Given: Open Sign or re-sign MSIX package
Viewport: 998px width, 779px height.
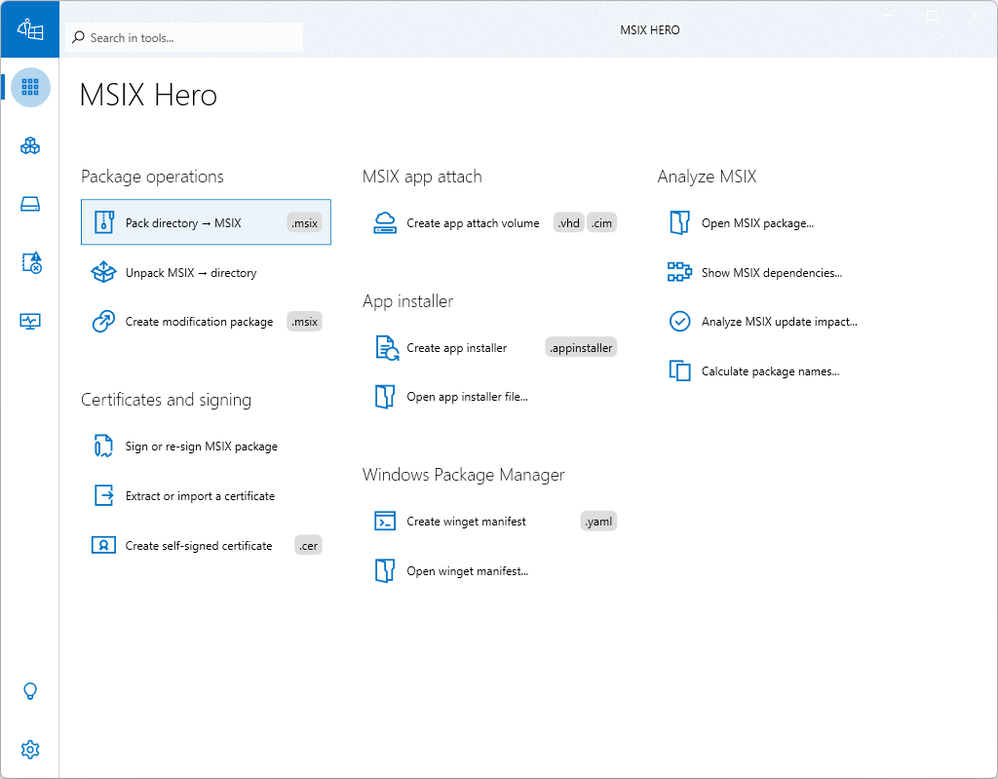Looking at the screenshot, I should (201, 446).
